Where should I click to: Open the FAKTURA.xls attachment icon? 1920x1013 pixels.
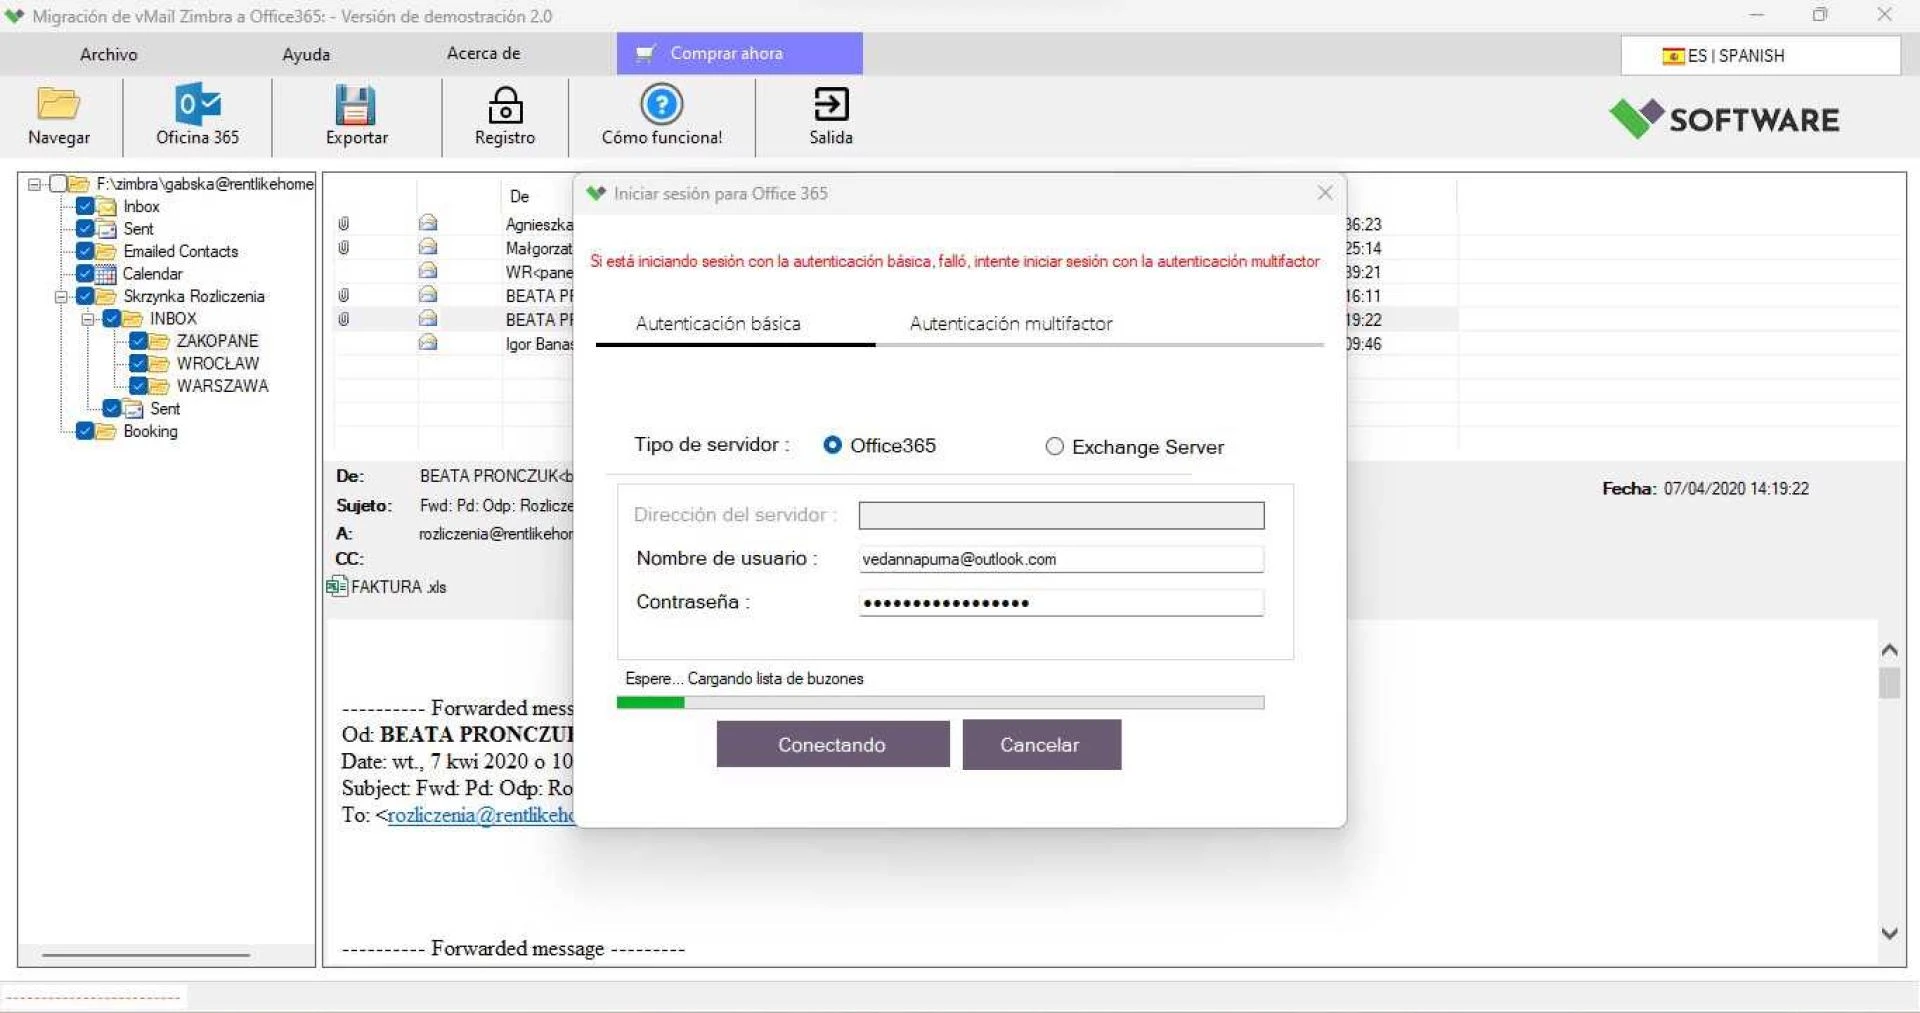(x=337, y=587)
